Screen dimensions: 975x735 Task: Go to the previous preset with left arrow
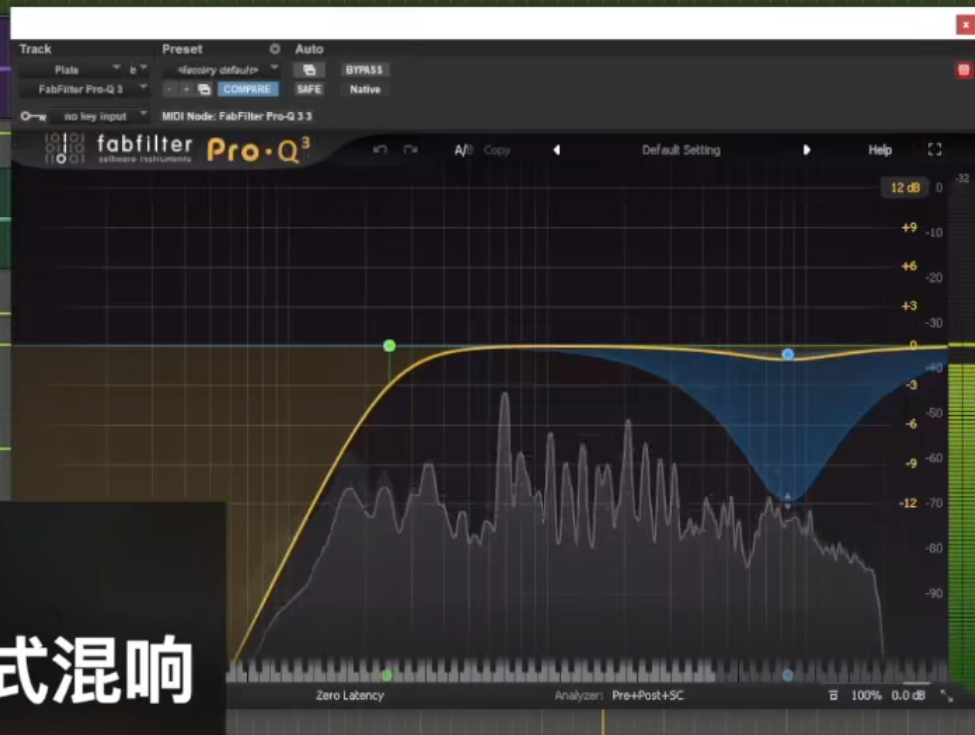[557, 150]
